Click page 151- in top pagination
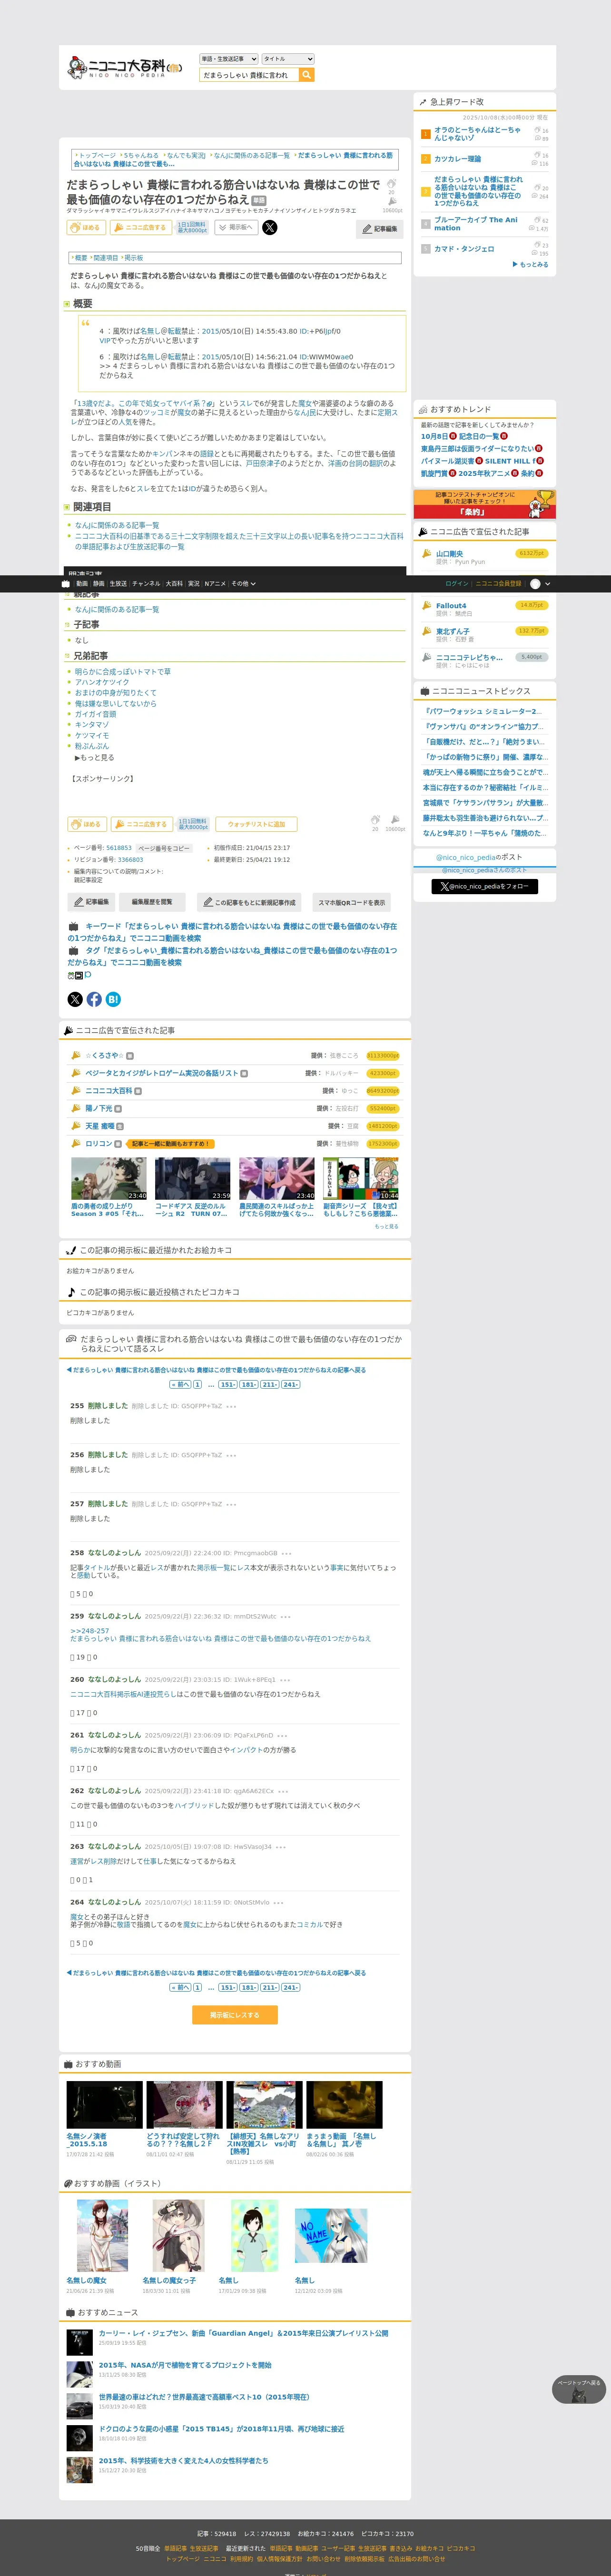The height and width of the screenshot is (2576, 611). (x=228, y=1385)
